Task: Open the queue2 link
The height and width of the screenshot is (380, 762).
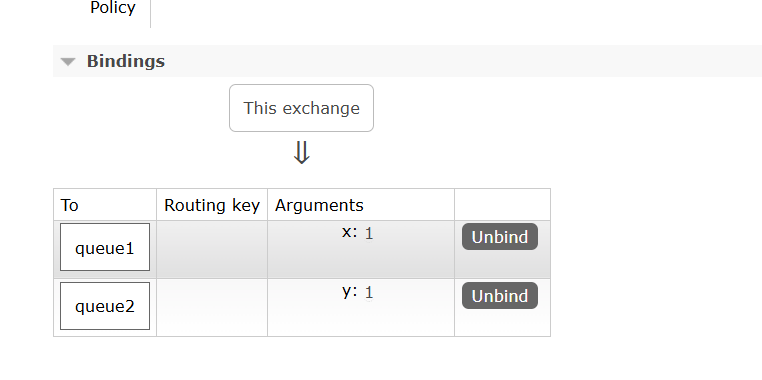Action: click(105, 306)
